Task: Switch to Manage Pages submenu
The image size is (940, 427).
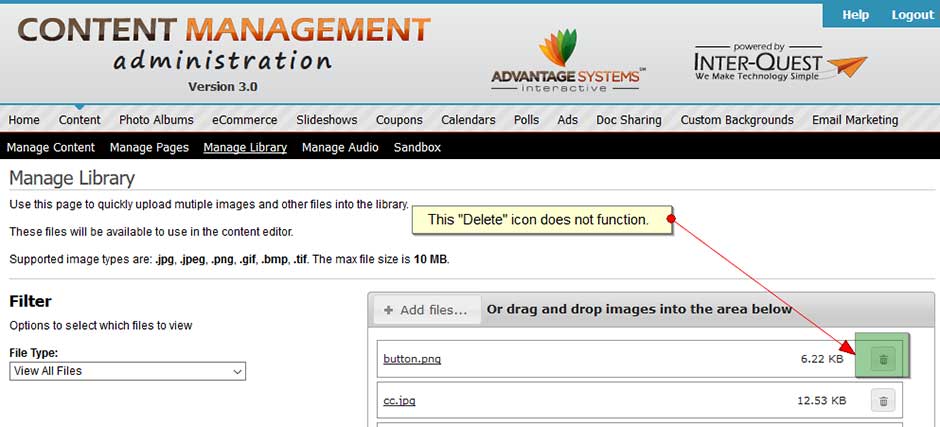Action: 149,147
